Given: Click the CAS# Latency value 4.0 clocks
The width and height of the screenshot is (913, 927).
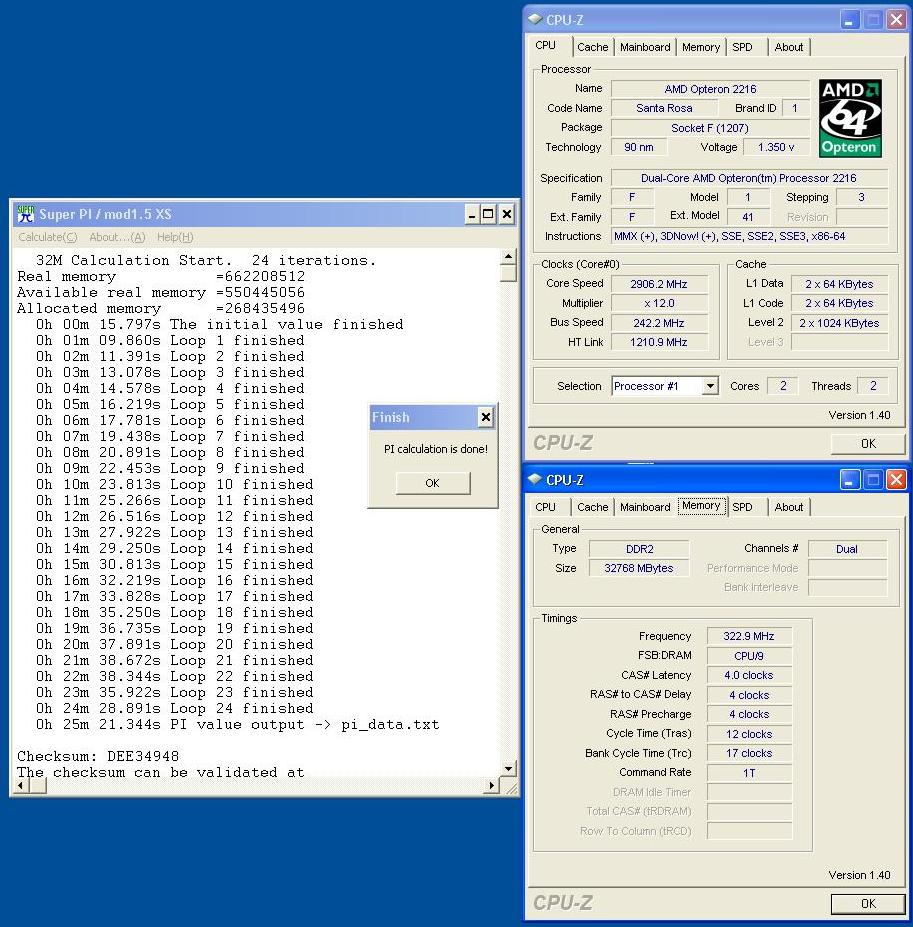Looking at the screenshot, I should [x=749, y=675].
